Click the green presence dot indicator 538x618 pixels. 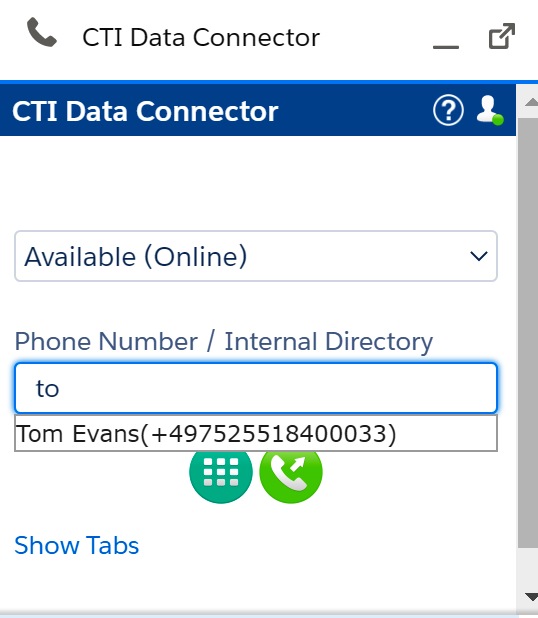click(x=498, y=120)
